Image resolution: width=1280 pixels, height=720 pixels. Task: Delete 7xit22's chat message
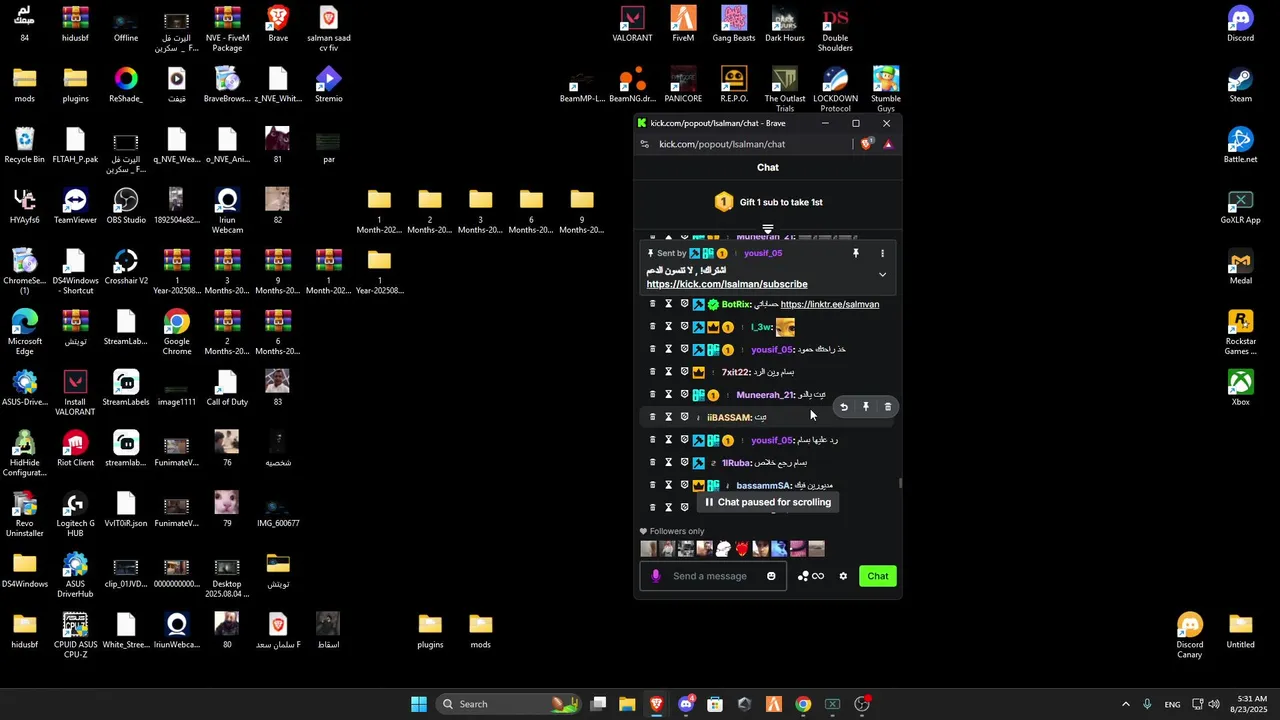point(653,372)
